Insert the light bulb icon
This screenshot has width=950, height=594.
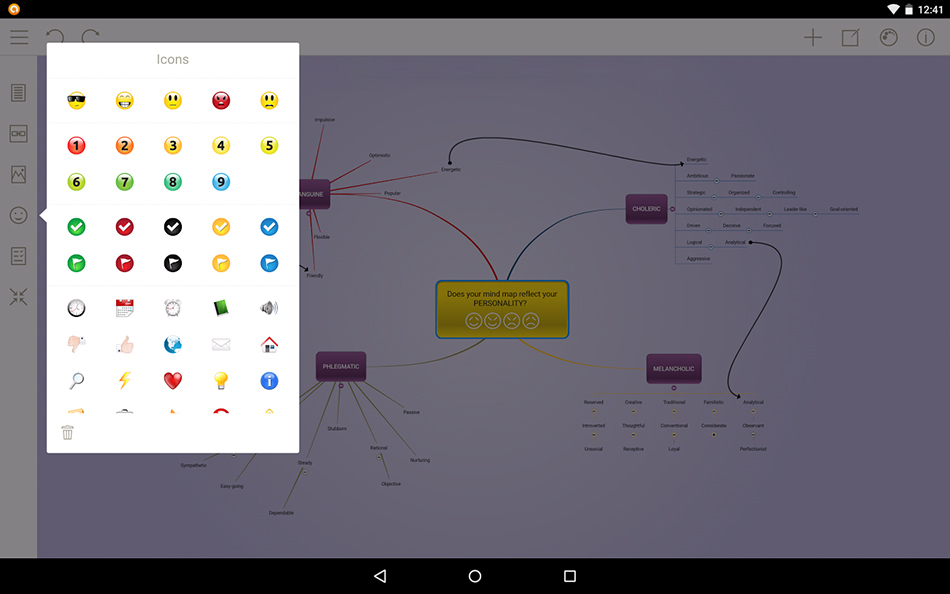(221, 381)
